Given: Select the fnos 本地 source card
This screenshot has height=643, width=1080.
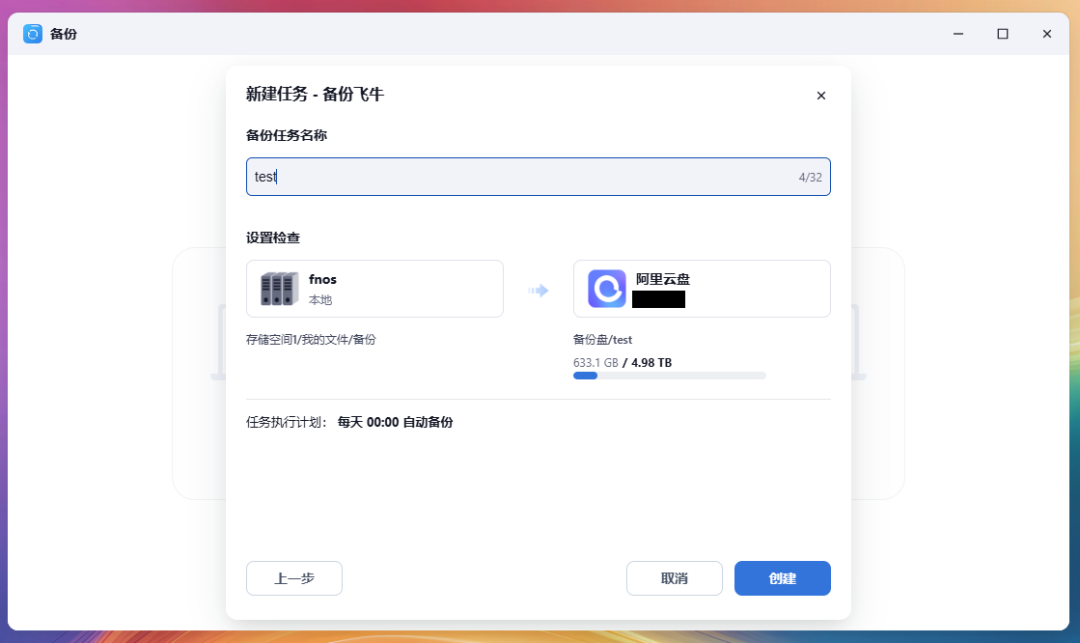Looking at the screenshot, I should click(375, 288).
